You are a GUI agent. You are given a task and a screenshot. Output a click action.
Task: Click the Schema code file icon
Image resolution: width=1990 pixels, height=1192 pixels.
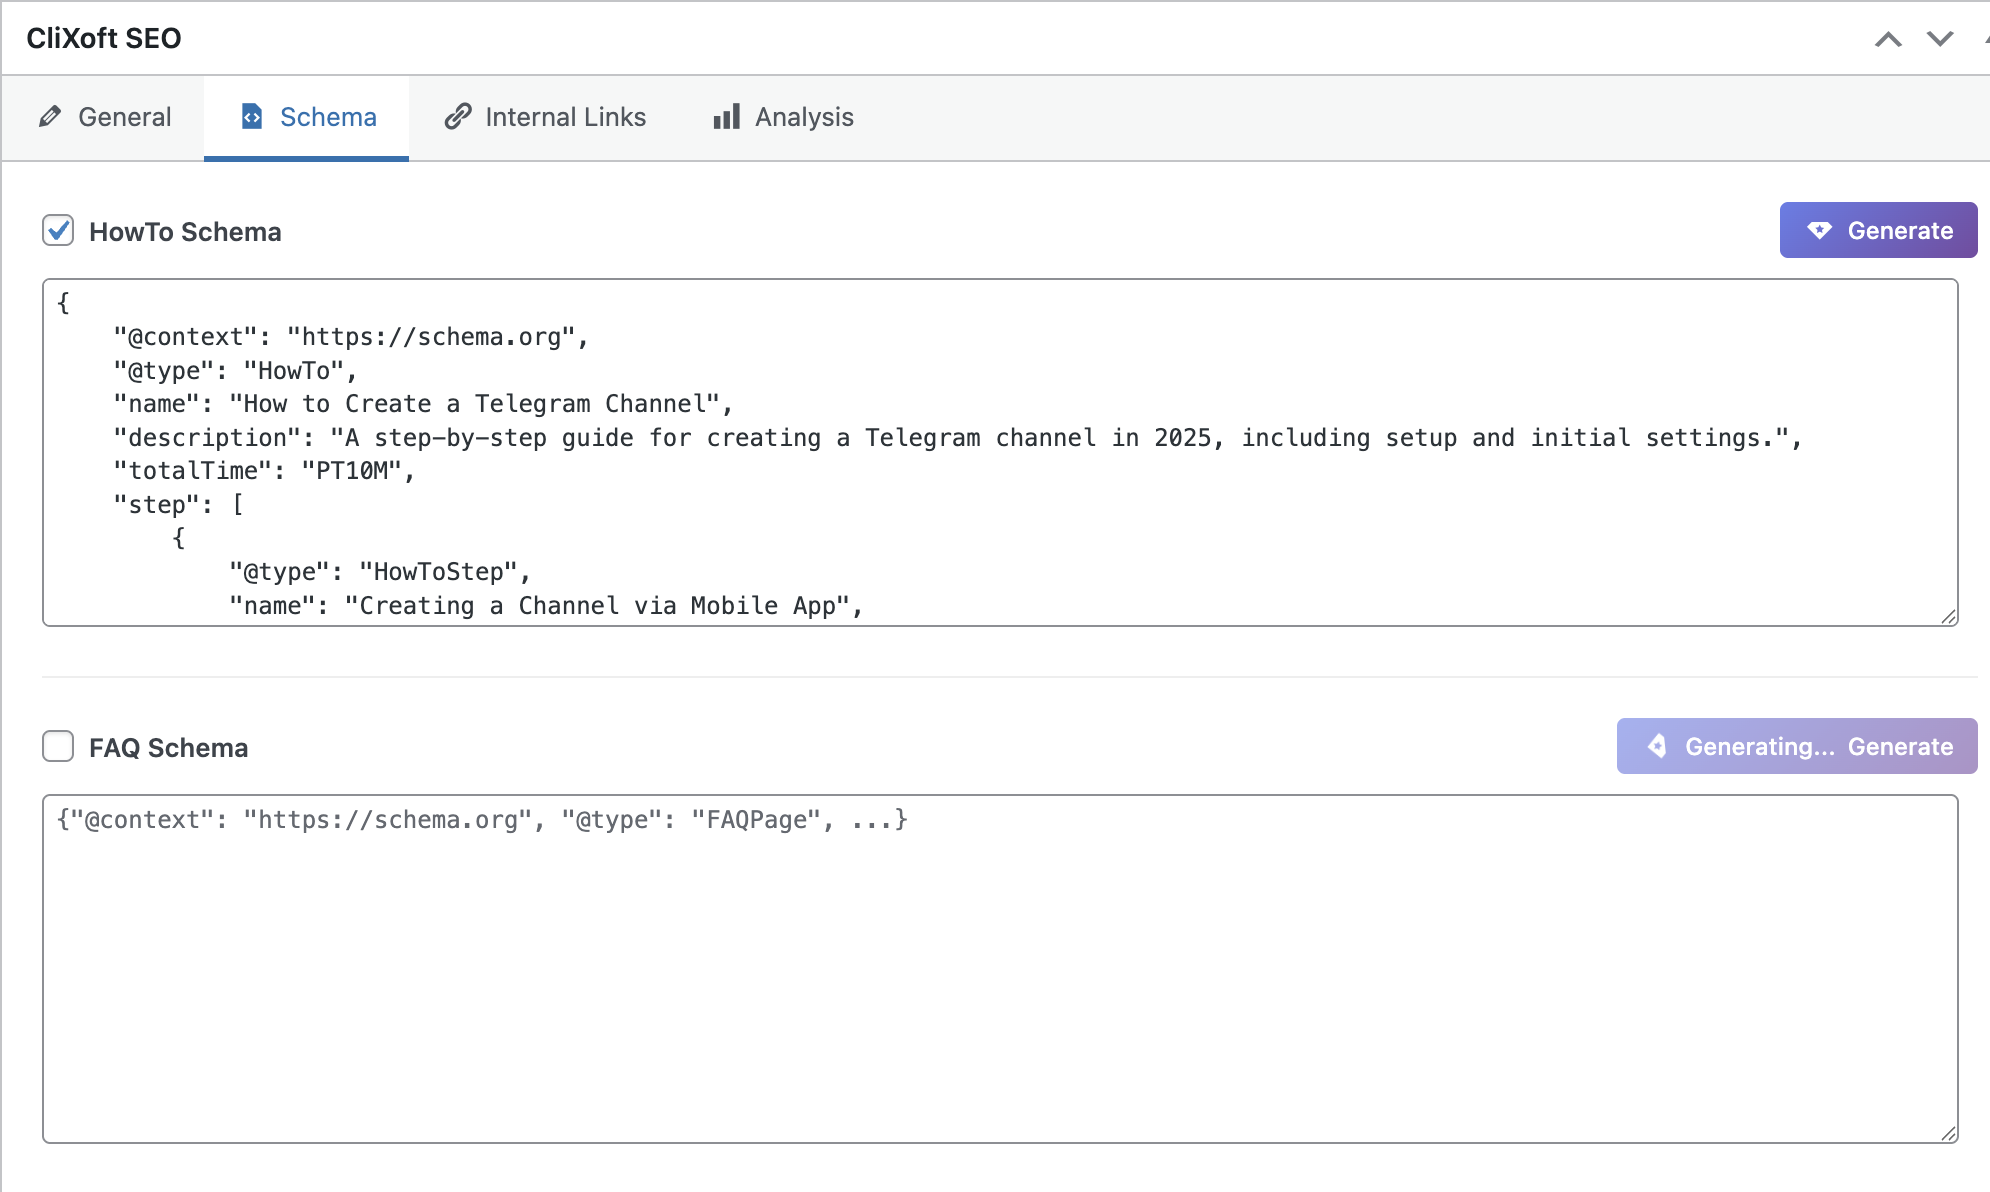click(252, 117)
